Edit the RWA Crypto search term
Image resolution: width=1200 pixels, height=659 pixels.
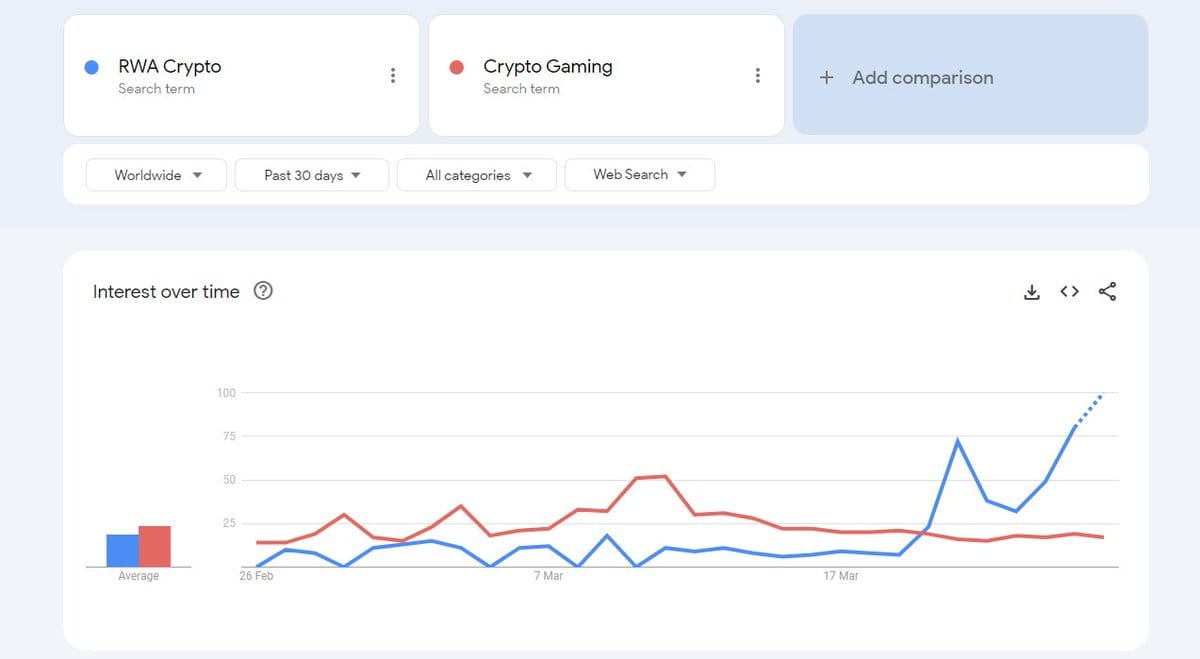point(170,67)
